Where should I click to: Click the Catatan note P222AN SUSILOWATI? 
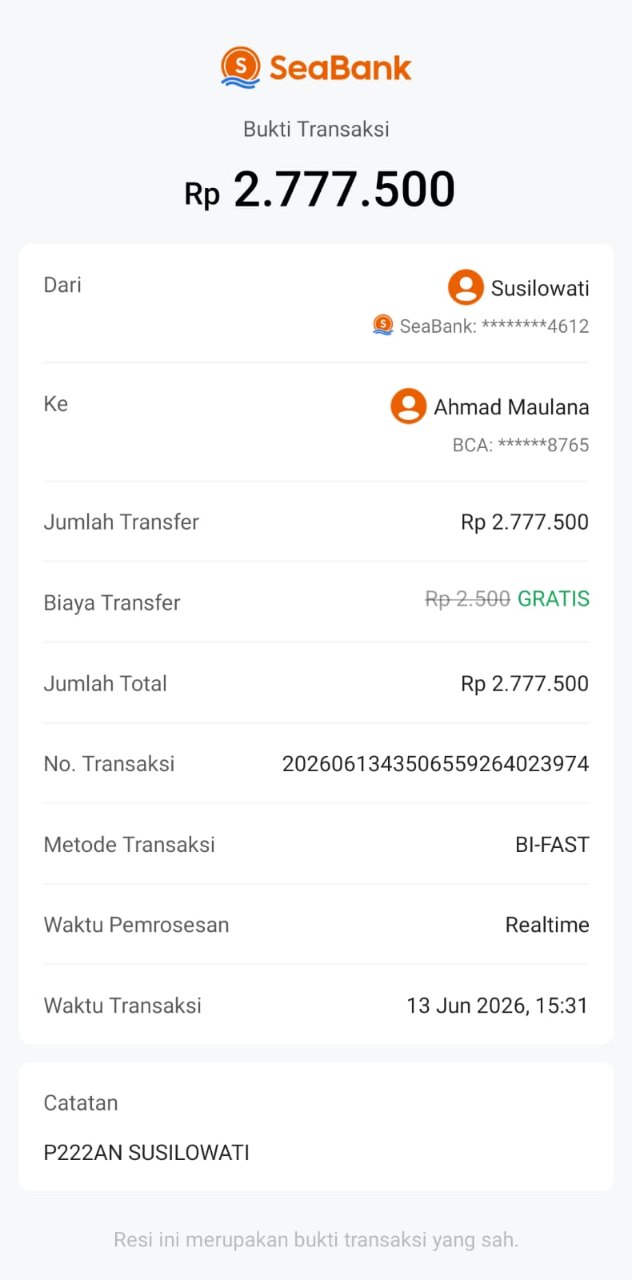(146, 1153)
